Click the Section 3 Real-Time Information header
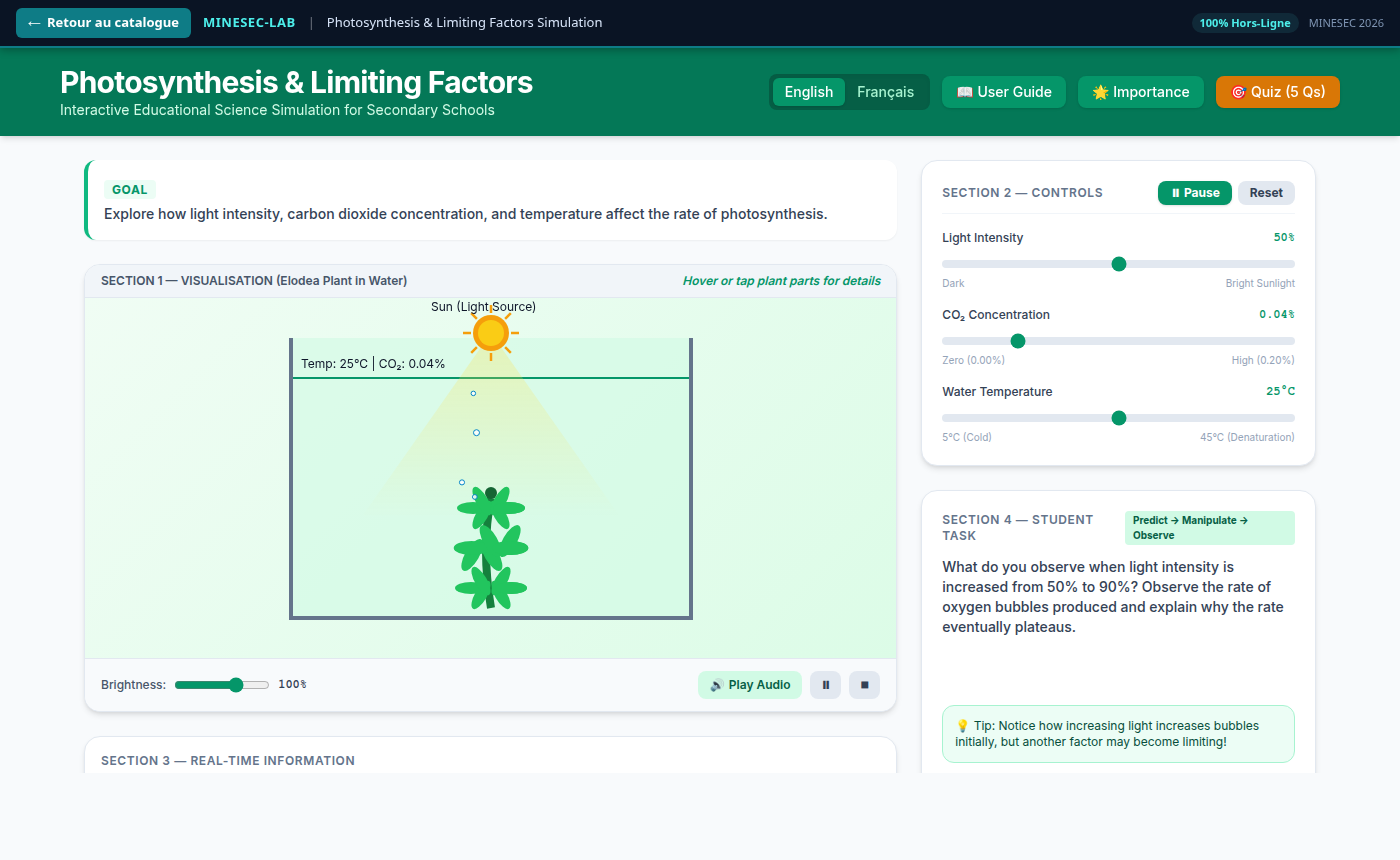Image resolution: width=1400 pixels, height=860 pixels. (228, 761)
